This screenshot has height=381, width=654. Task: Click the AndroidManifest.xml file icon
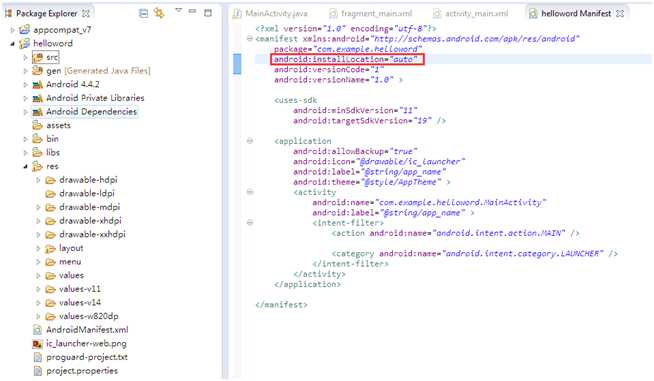point(38,330)
